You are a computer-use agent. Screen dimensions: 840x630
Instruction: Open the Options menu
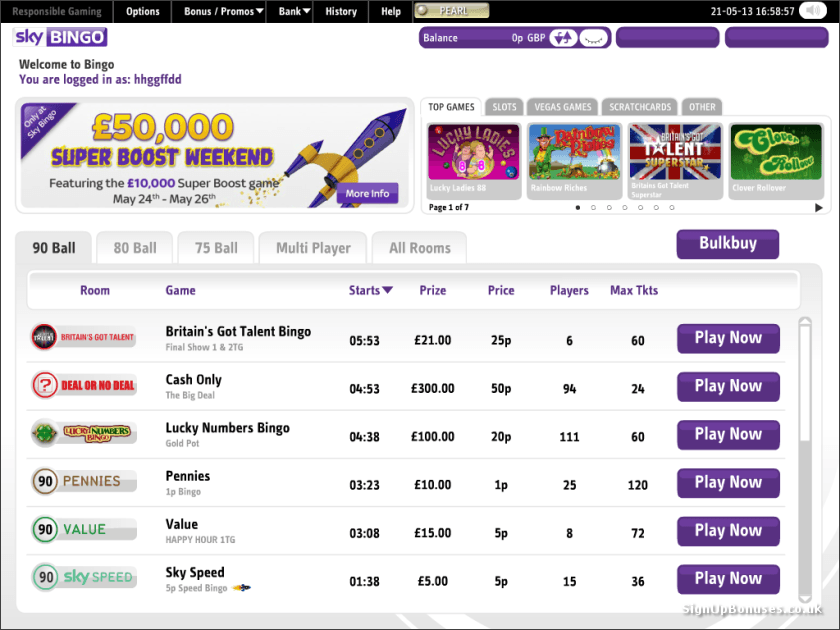tap(142, 11)
